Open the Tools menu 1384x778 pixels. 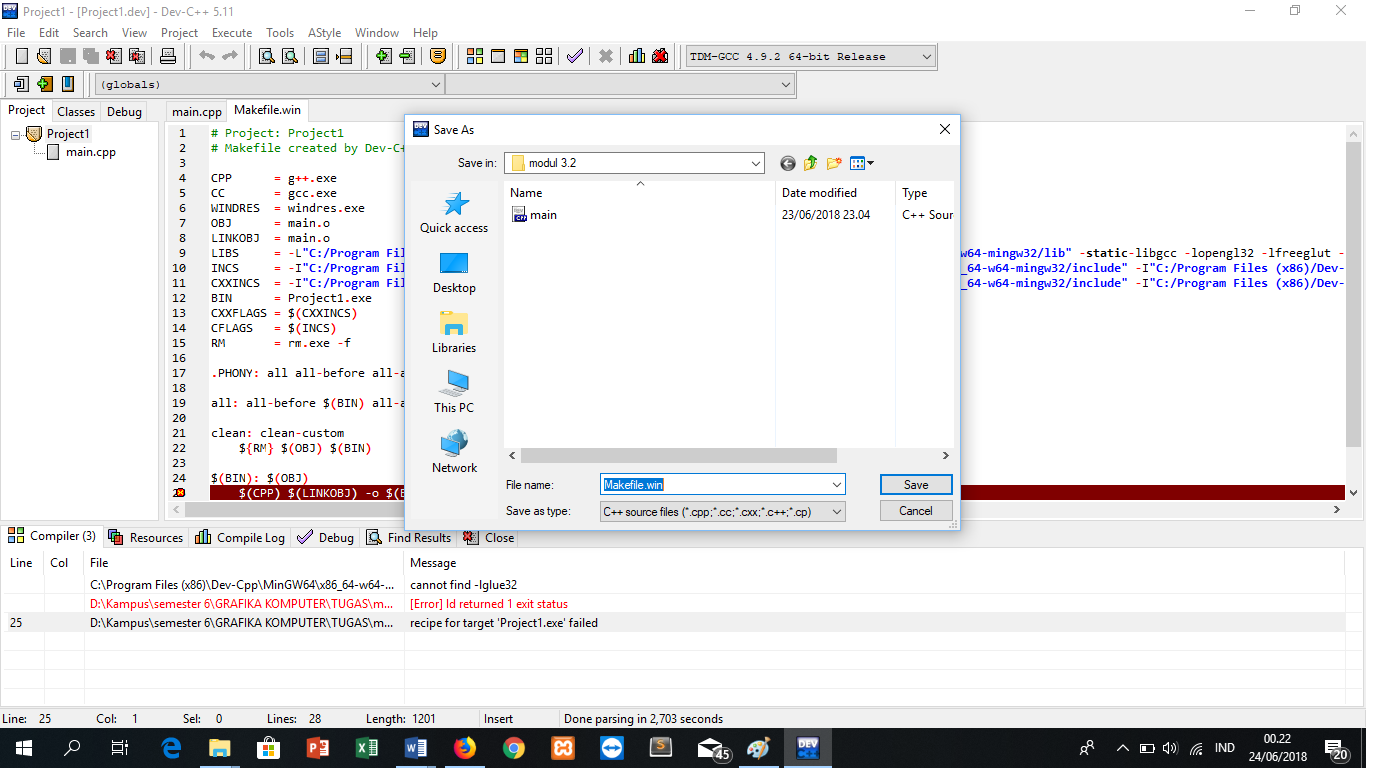click(x=280, y=33)
